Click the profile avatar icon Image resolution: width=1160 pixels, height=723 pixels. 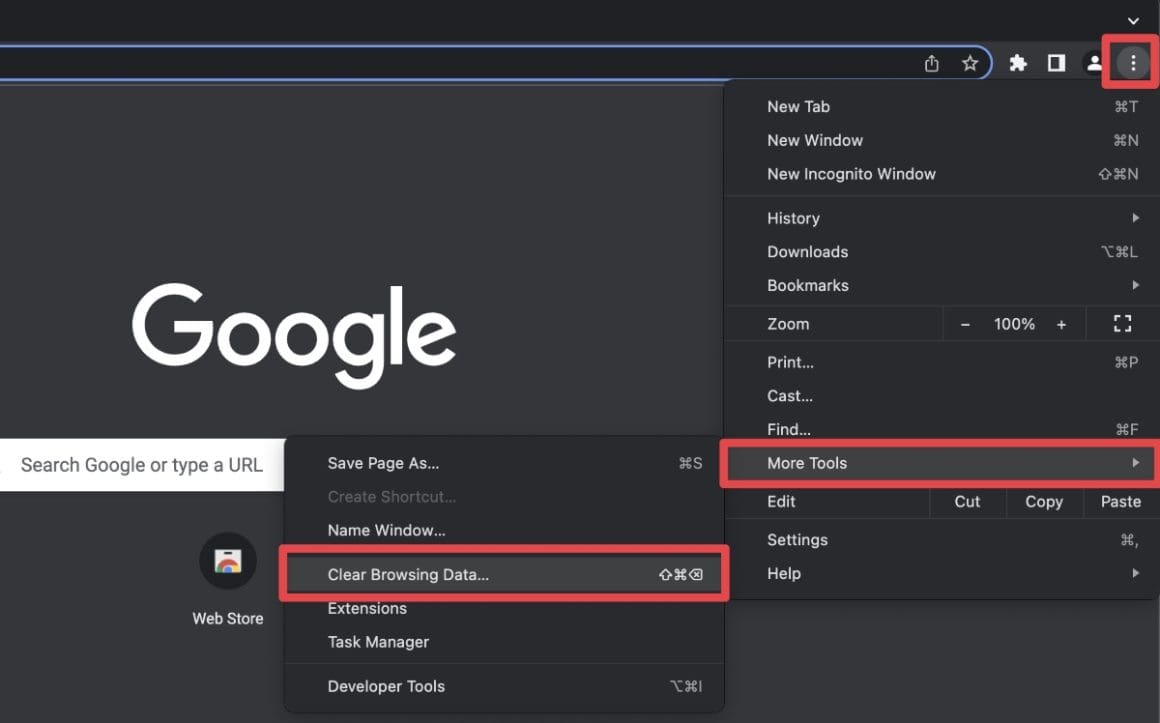[1094, 62]
